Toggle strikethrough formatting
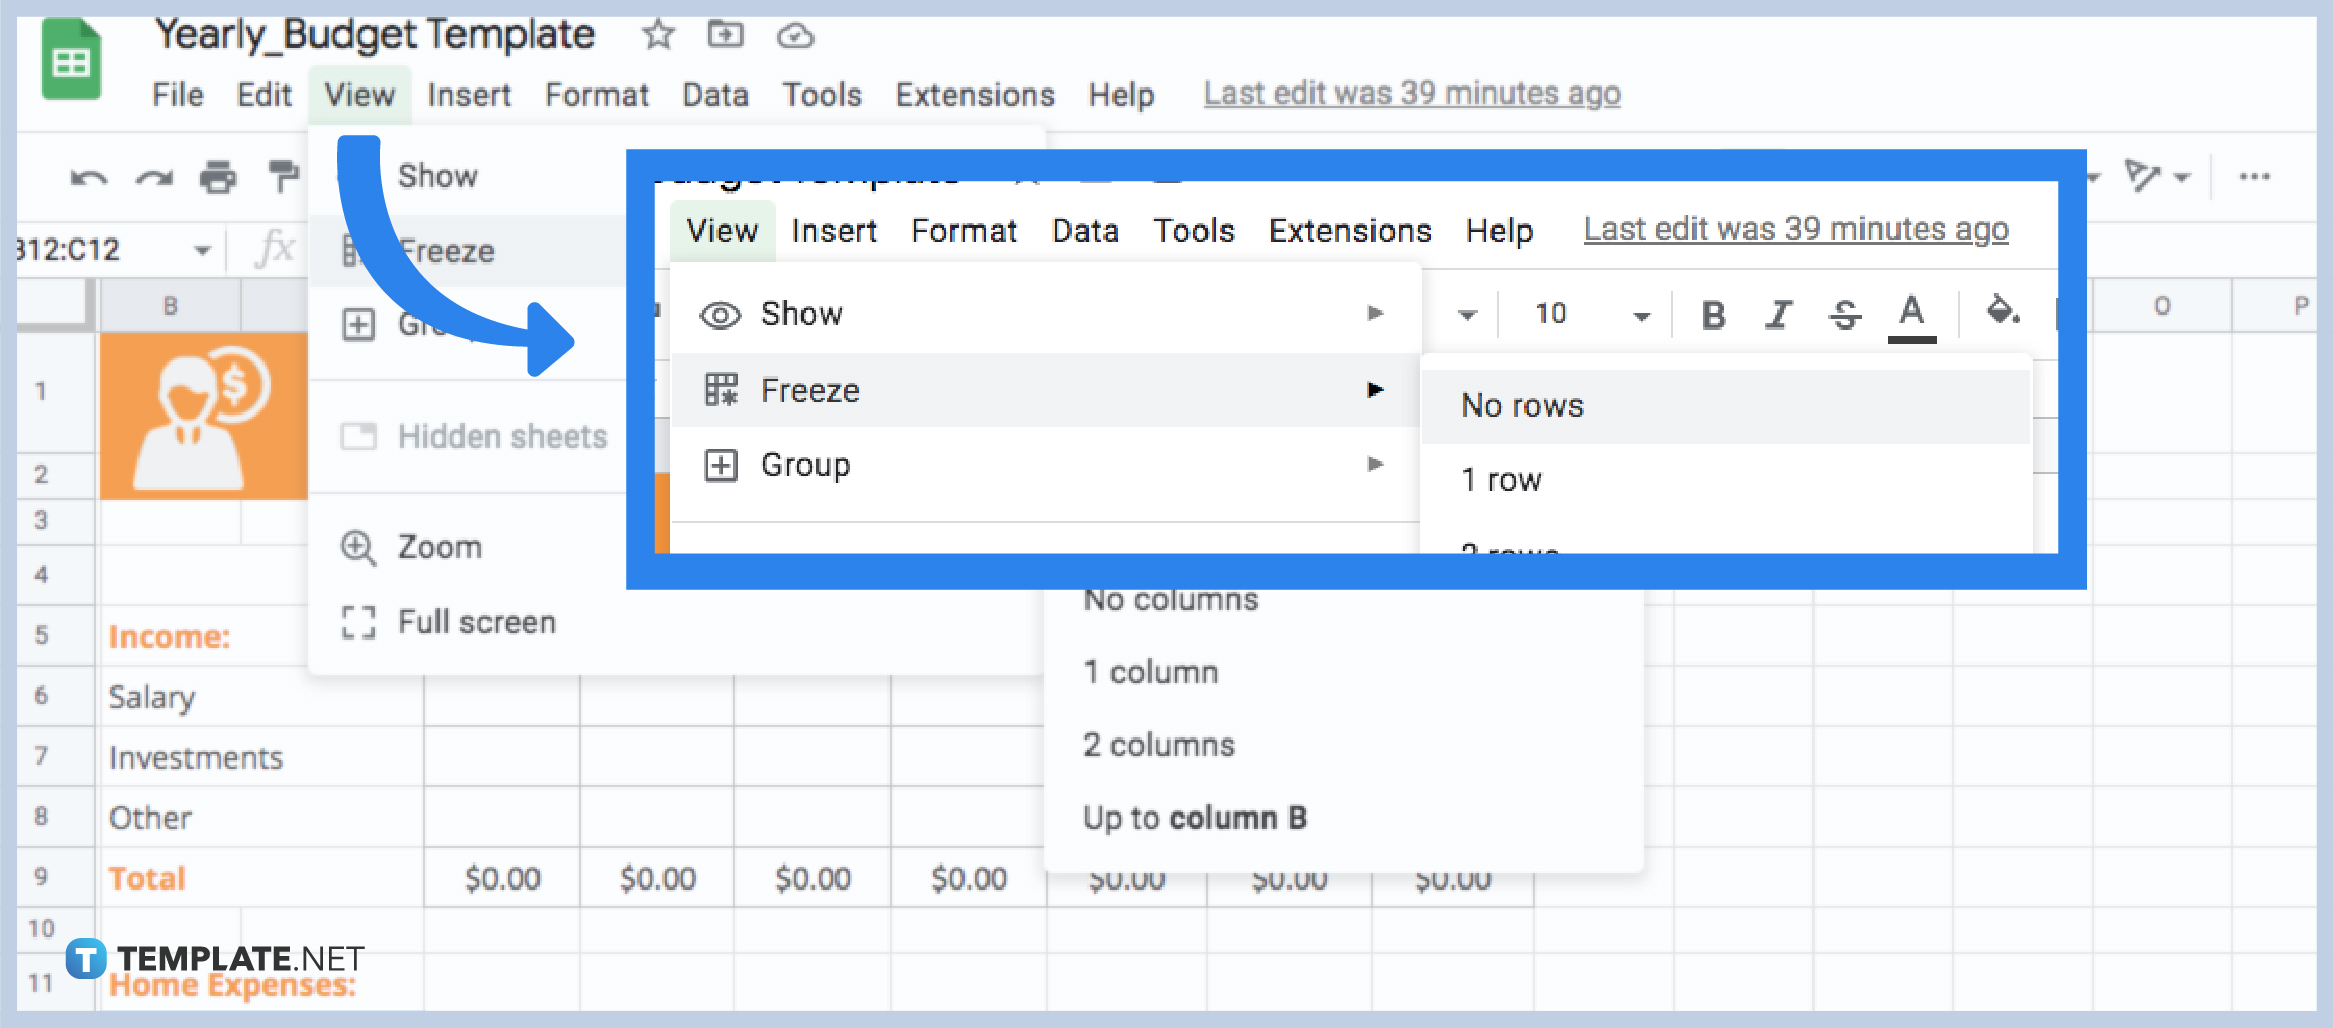The width and height of the screenshot is (2334, 1028). pyautogui.click(x=1845, y=313)
